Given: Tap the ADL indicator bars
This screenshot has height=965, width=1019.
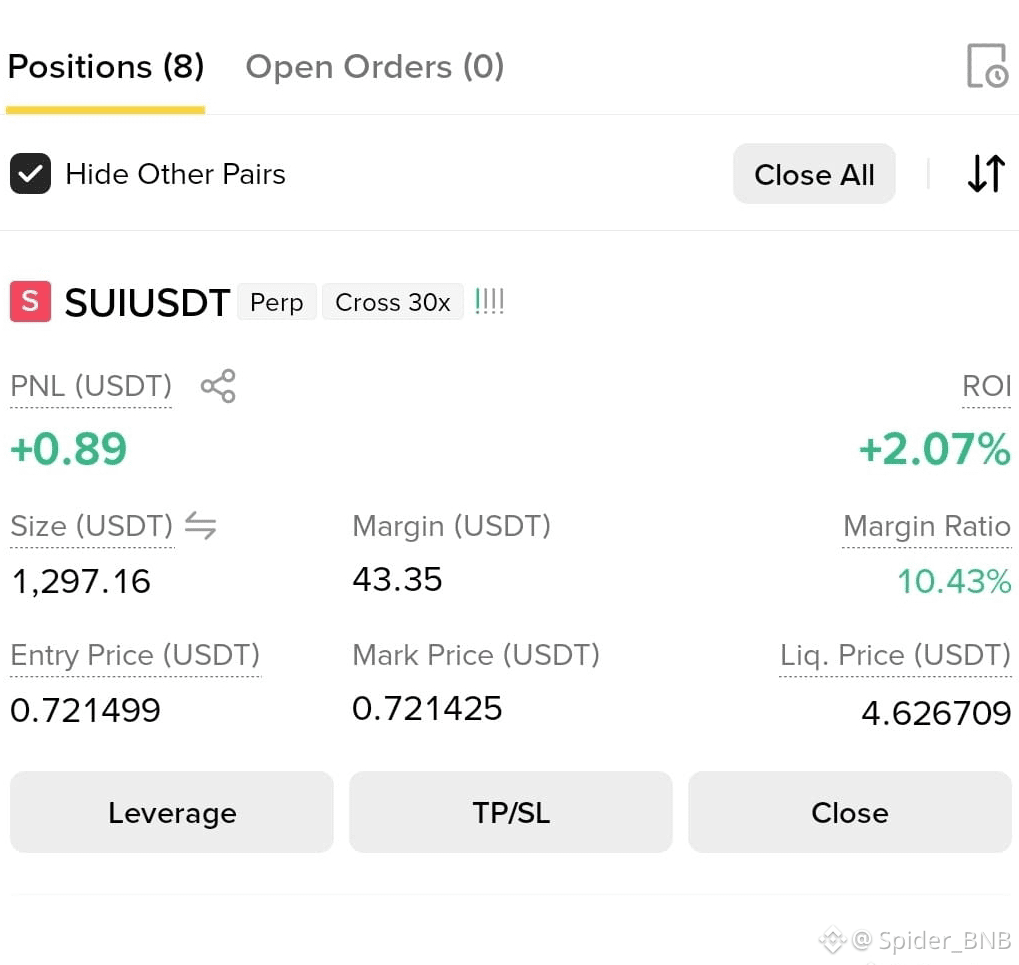Looking at the screenshot, I should pos(489,302).
